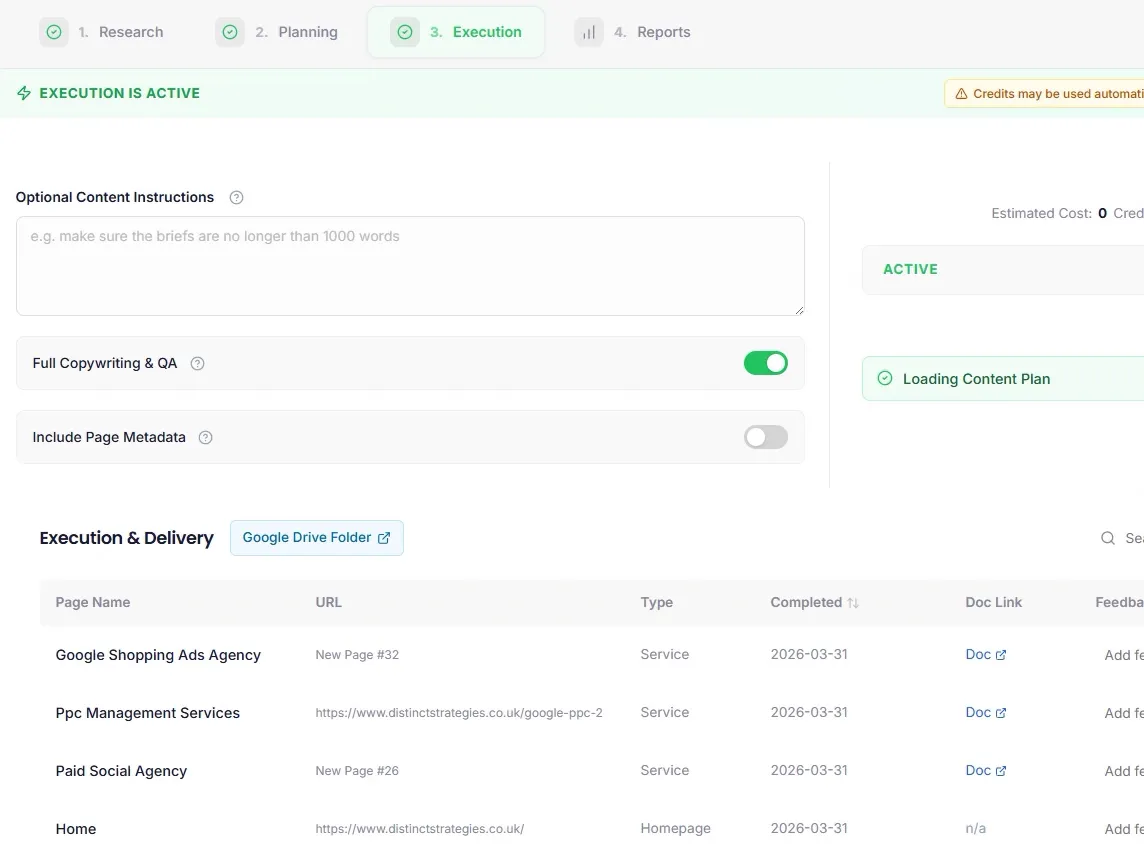This screenshot has height=856, width=1144.
Task: Click the bar chart icon on Reports step
Action: click(x=588, y=31)
